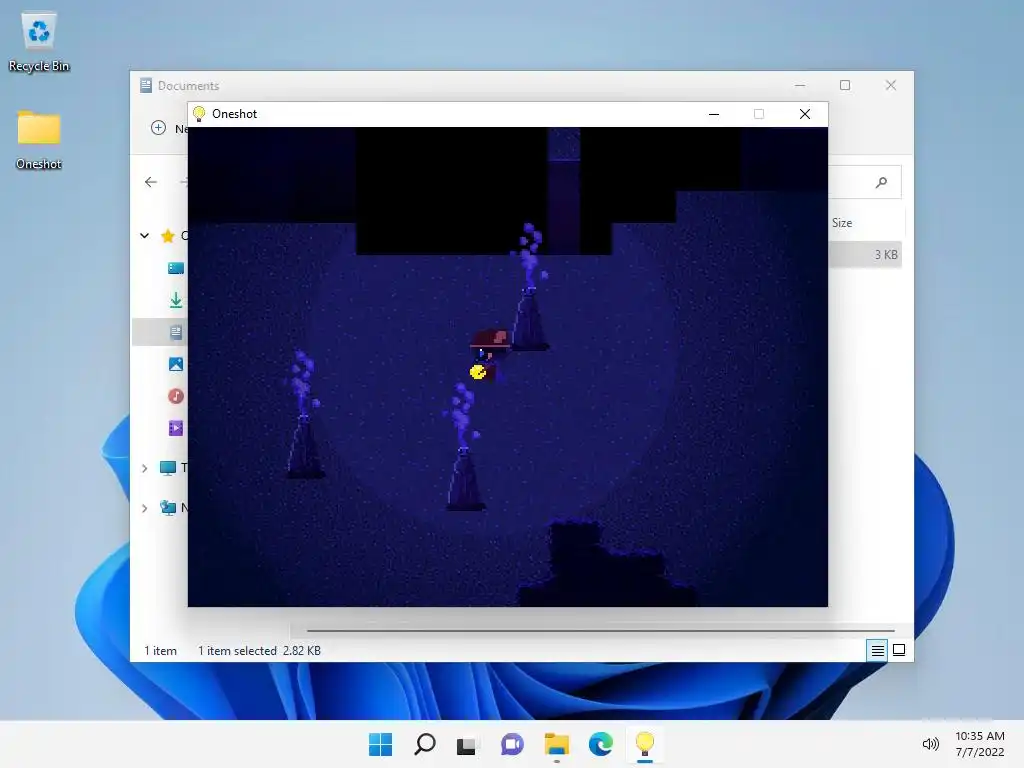
Task: Launch Microsoft Edge from taskbar
Action: click(601, 744)
